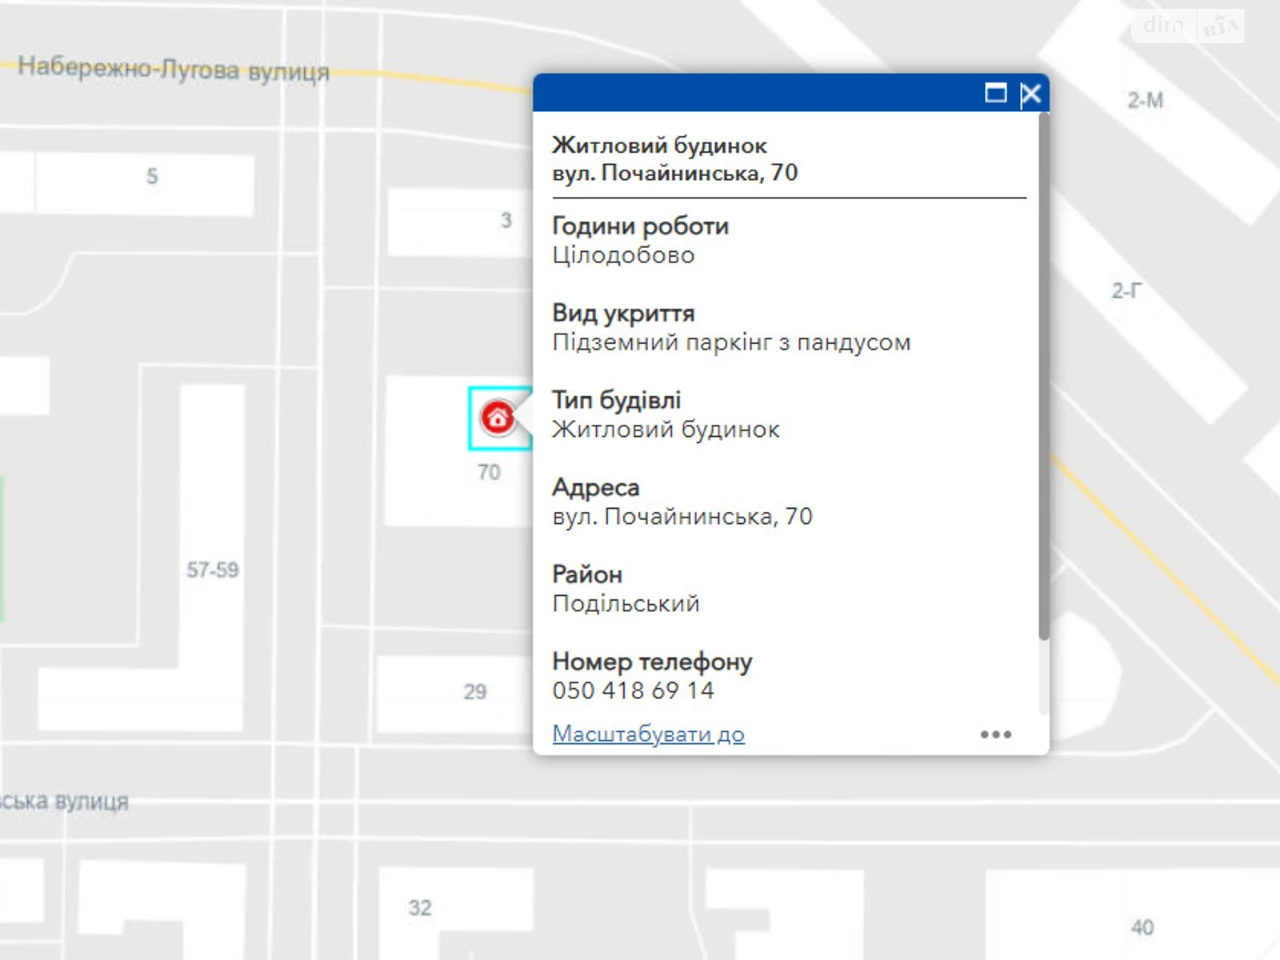Click 'Підземний паркінг з пандусом' text
The width and height of the screenshot is (1280, 960).
[731, 342]
